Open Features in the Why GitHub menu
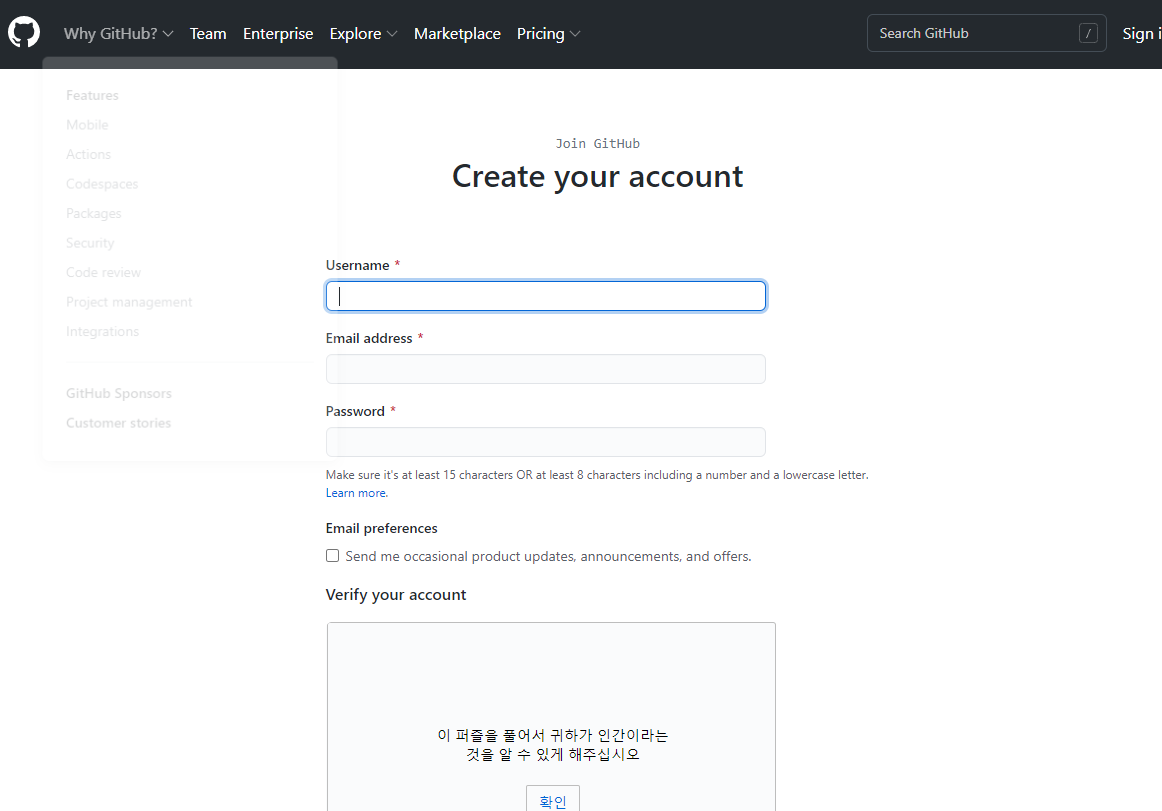The image size is (1162, 811). (92, 95)
